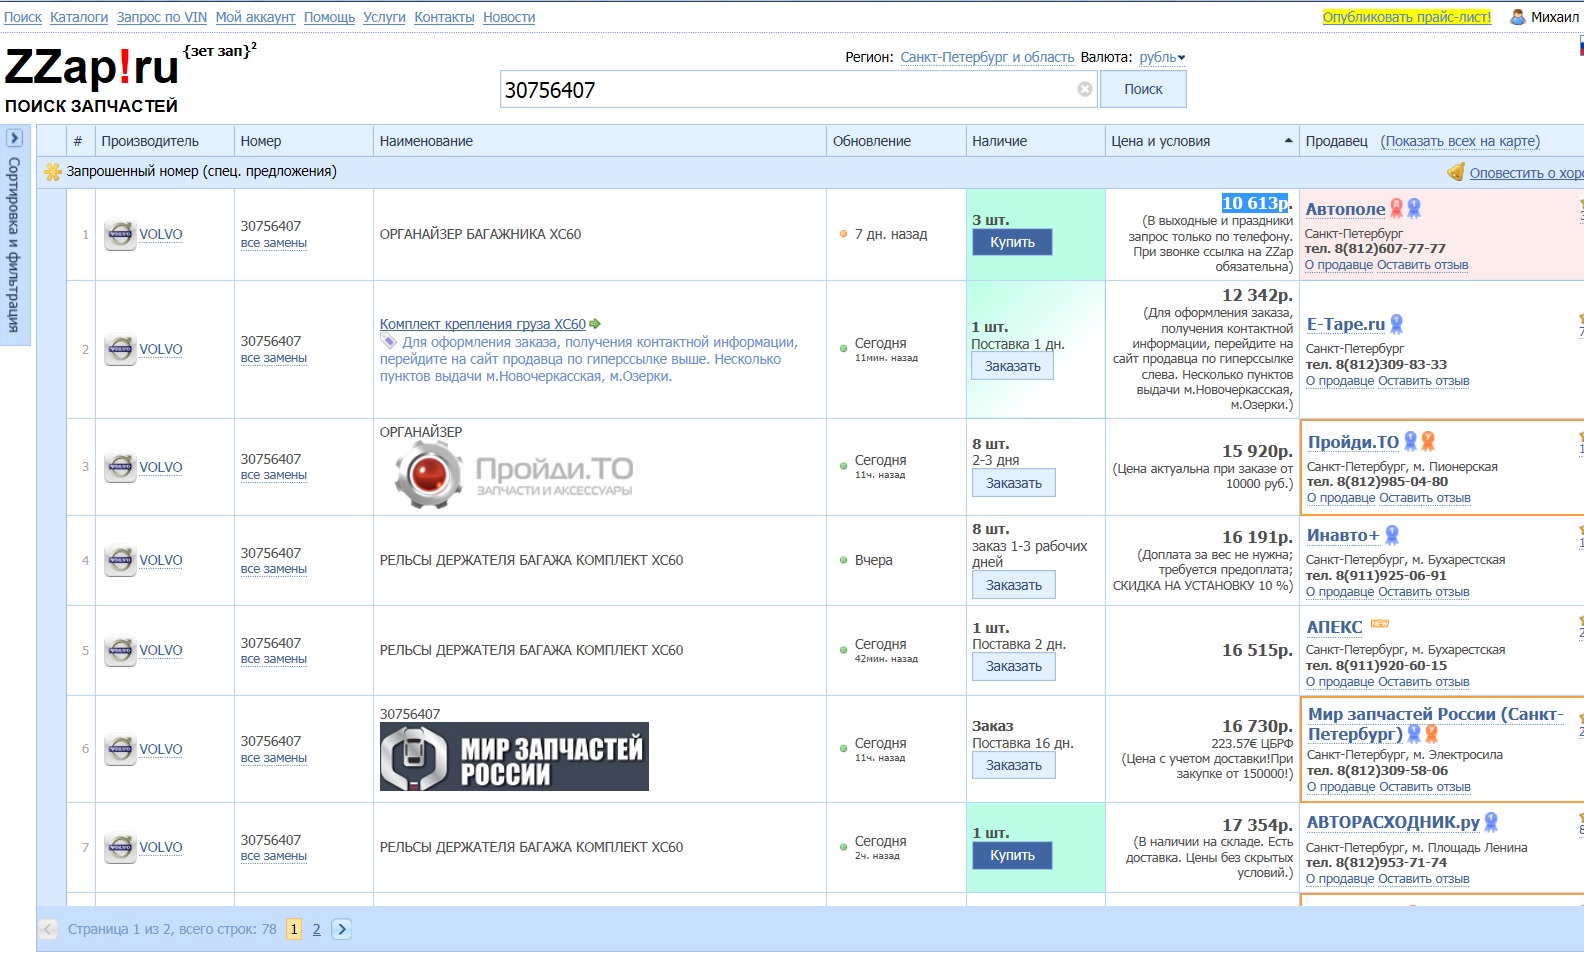Click the Volvo logo in row 3
This screenshot has width=1584, height=953.
121,467
